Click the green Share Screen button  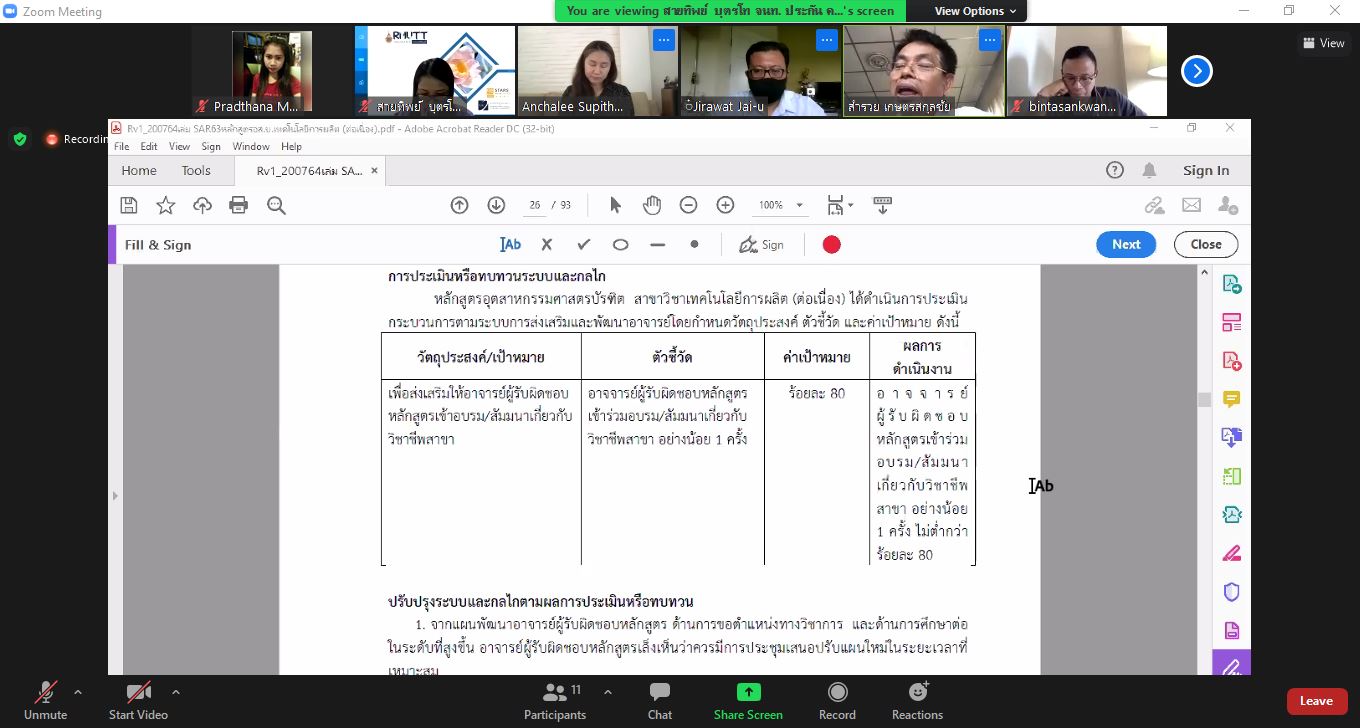point(748,700)
